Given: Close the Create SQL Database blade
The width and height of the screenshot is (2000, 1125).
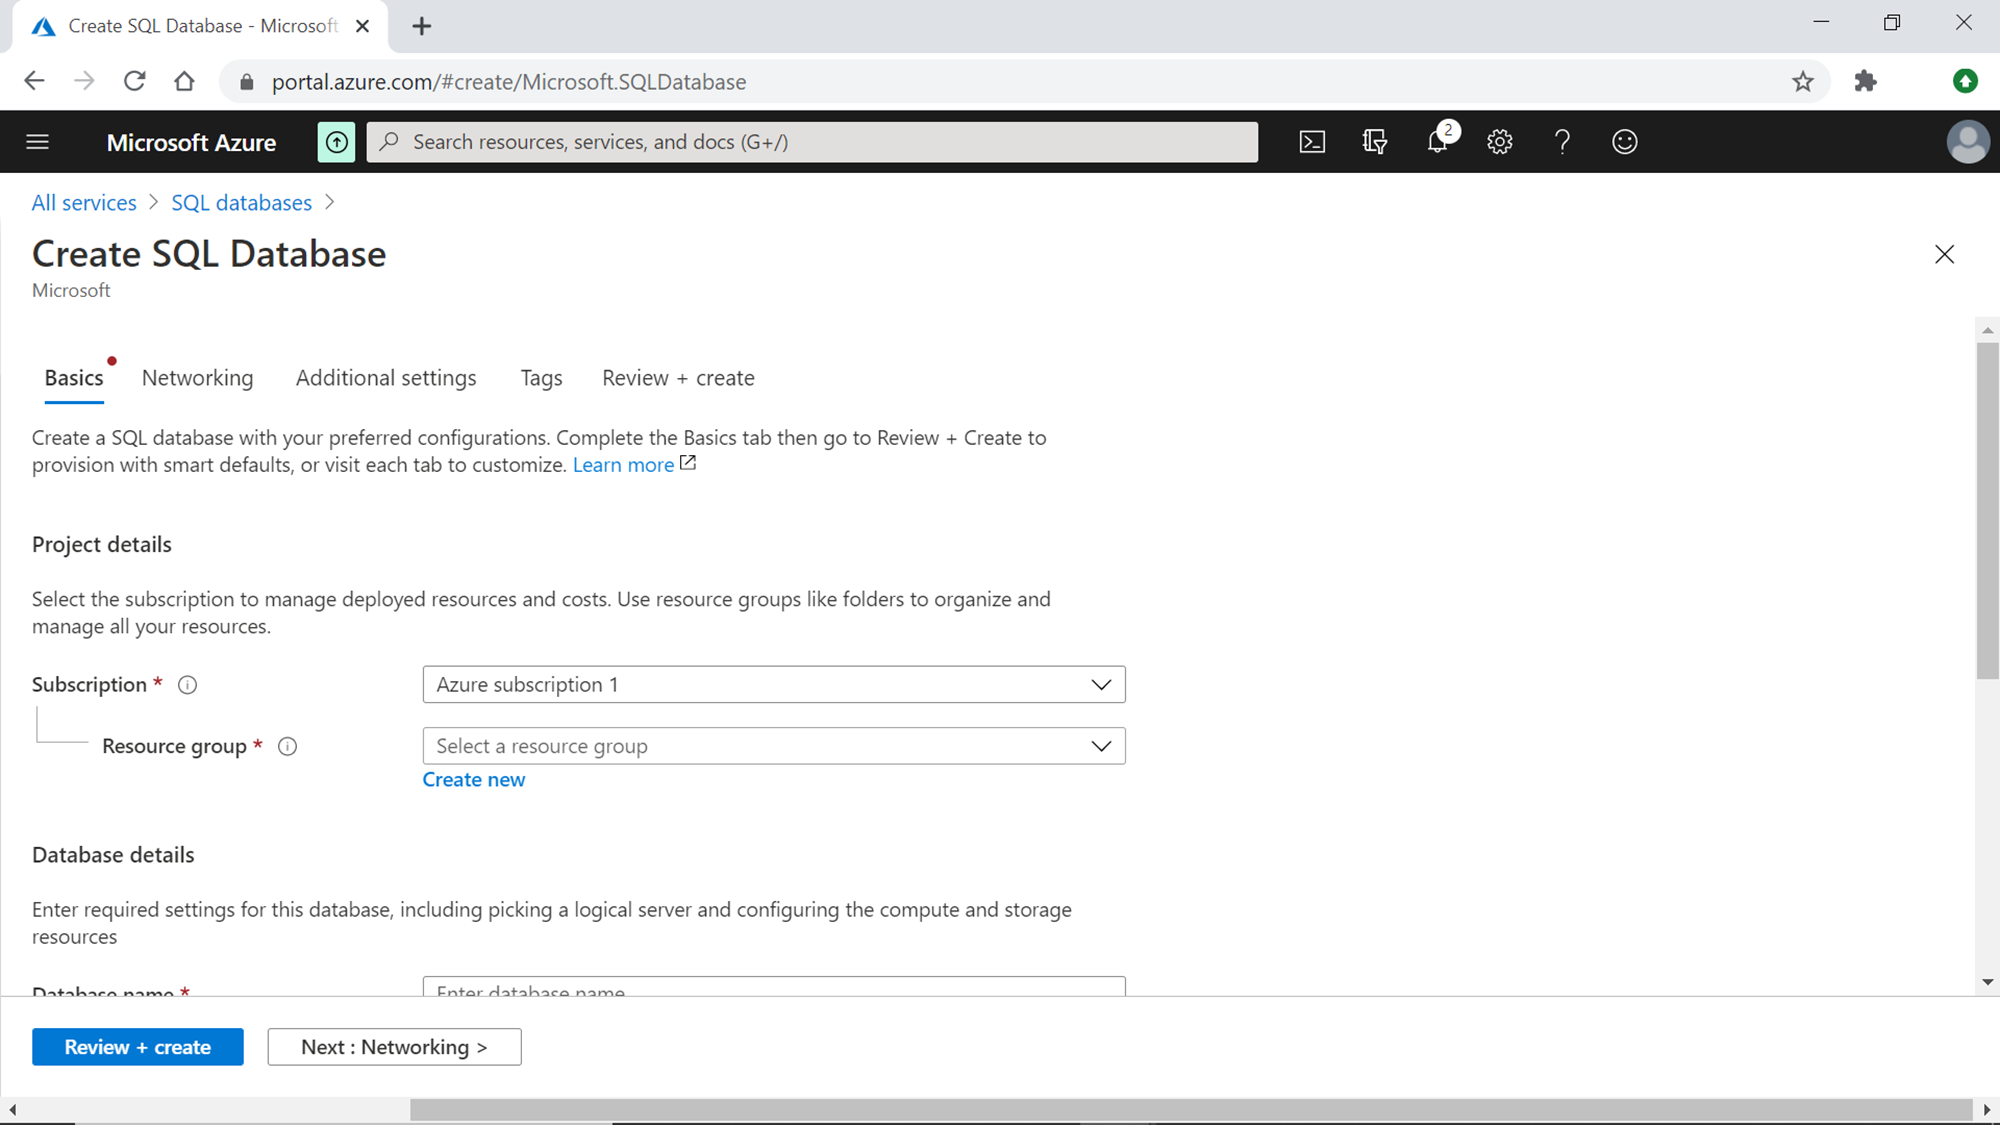Looking at the screenshot, I should tap(1944, 254).
